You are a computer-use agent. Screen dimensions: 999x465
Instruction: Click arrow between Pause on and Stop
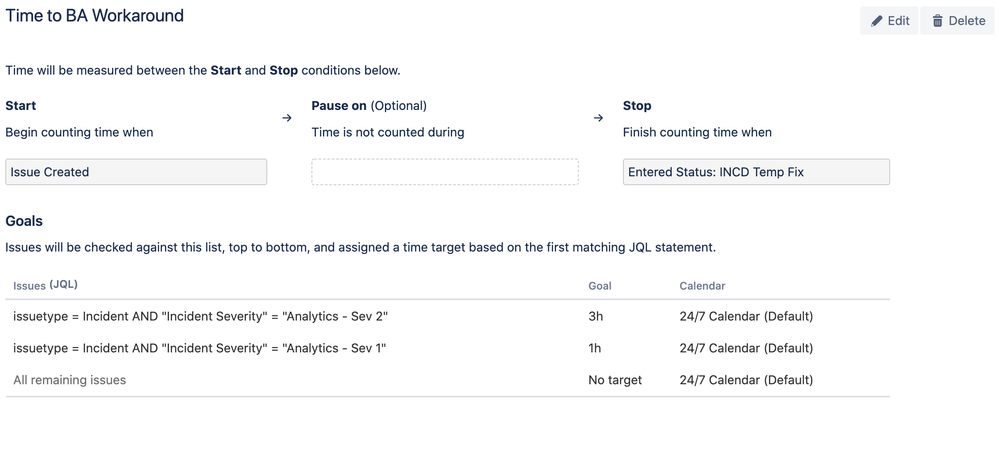tap(598, 118)
